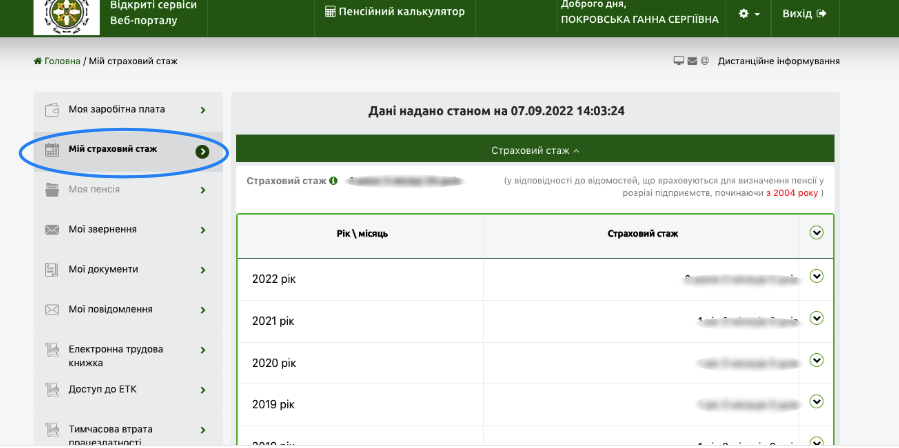Click round arrow beside Мій страховий стаж

pos(202,151)
